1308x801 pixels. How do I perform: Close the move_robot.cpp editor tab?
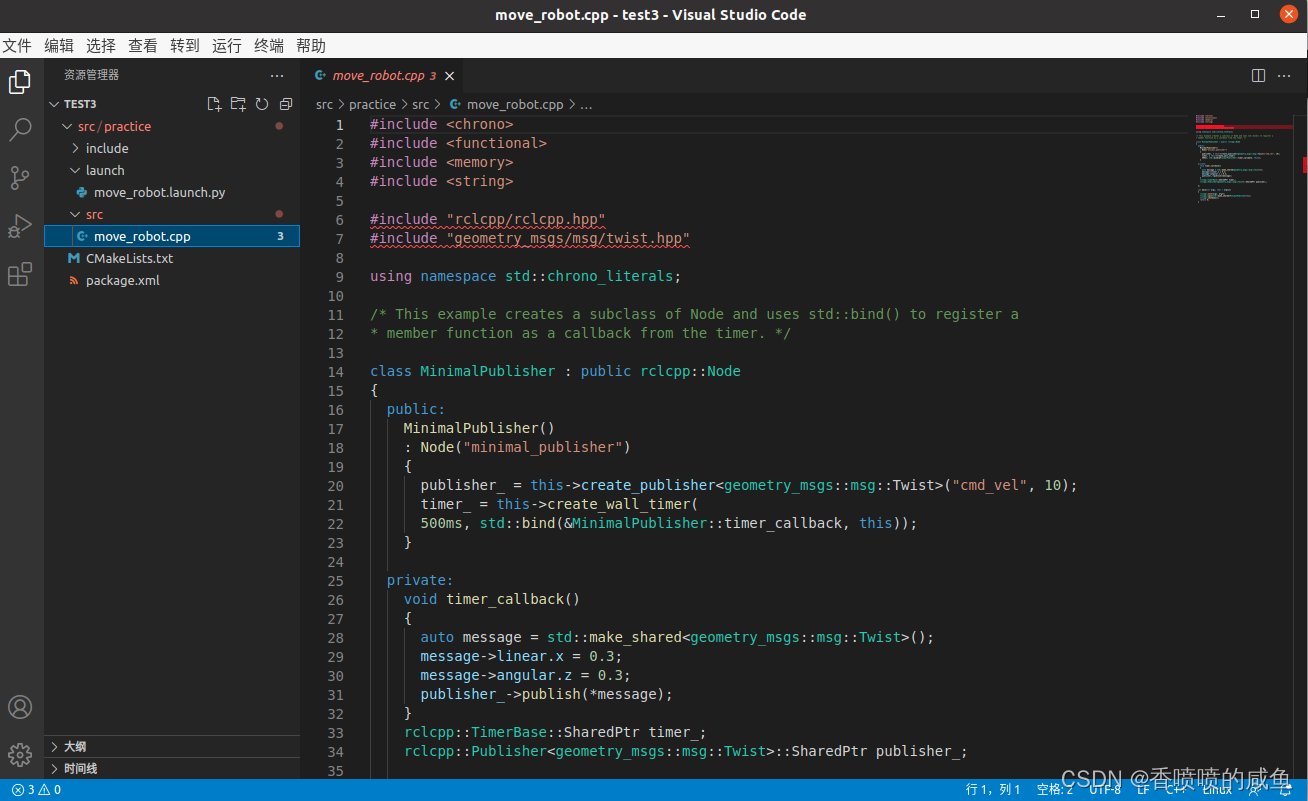pos(450,76)
